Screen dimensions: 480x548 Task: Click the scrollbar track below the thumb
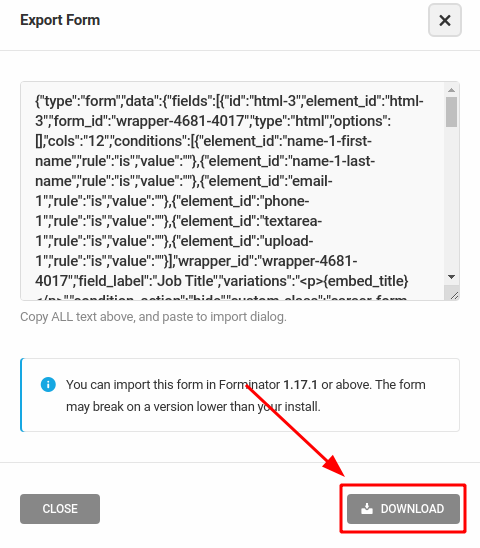(451, 199)
